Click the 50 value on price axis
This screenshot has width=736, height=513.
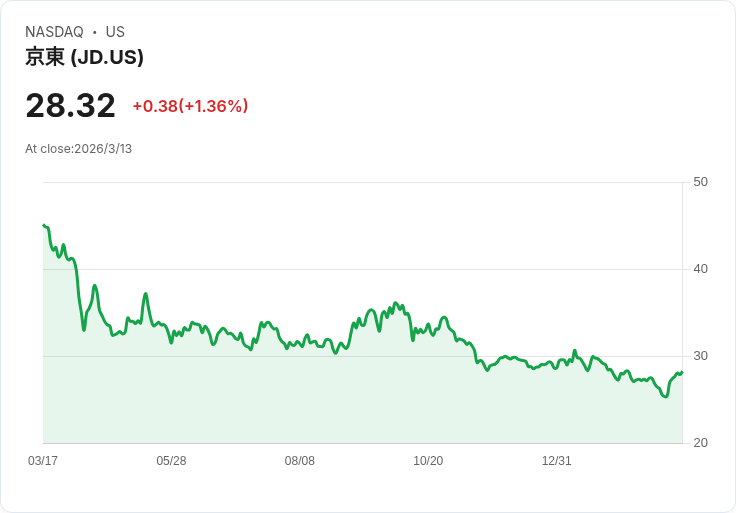700,182
